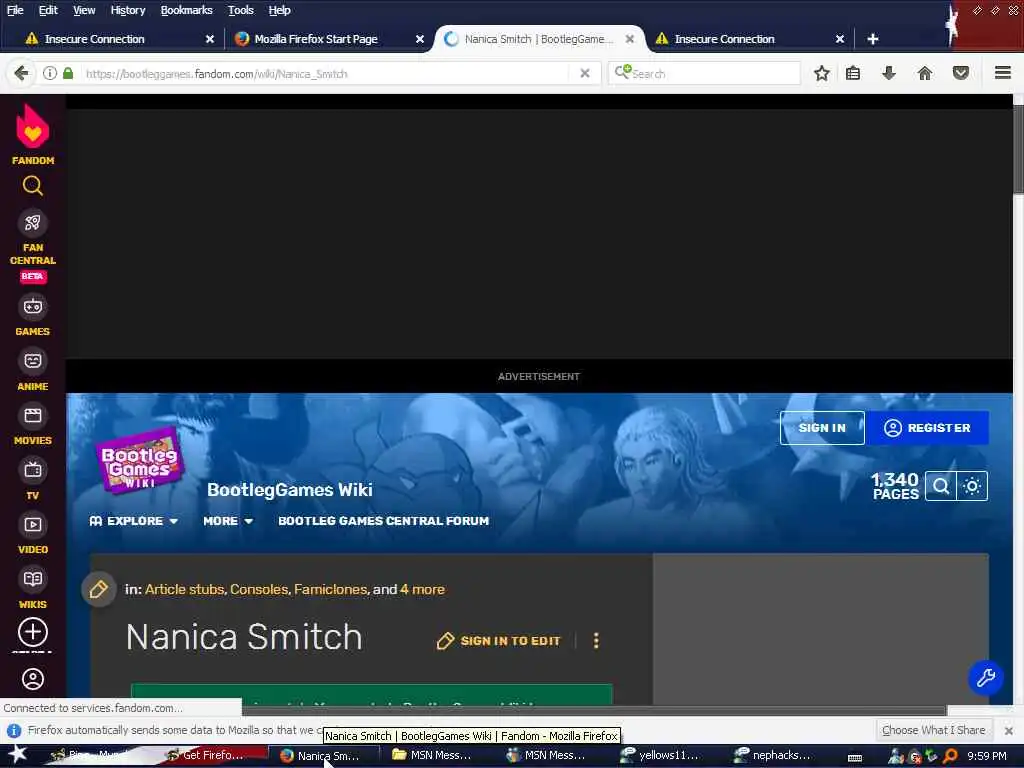Click the green padlock security icon
Viewport: 1024px width, 768px height.
coord(68,73)
